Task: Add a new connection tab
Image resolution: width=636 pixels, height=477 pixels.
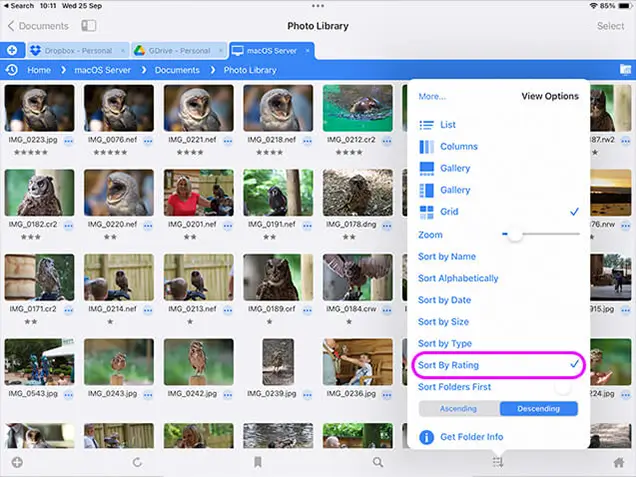Action: (x=11, y=50)
